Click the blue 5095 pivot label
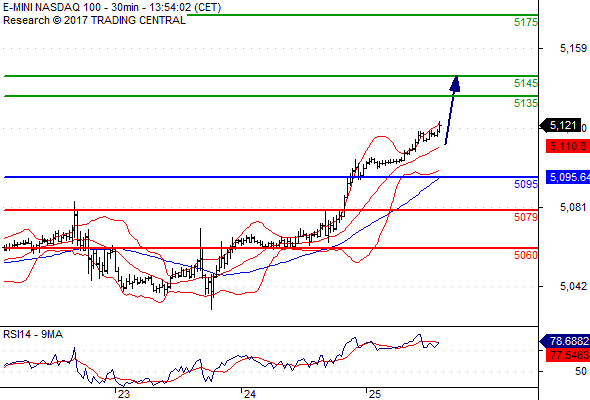590x400 pixels. (526, 184)
